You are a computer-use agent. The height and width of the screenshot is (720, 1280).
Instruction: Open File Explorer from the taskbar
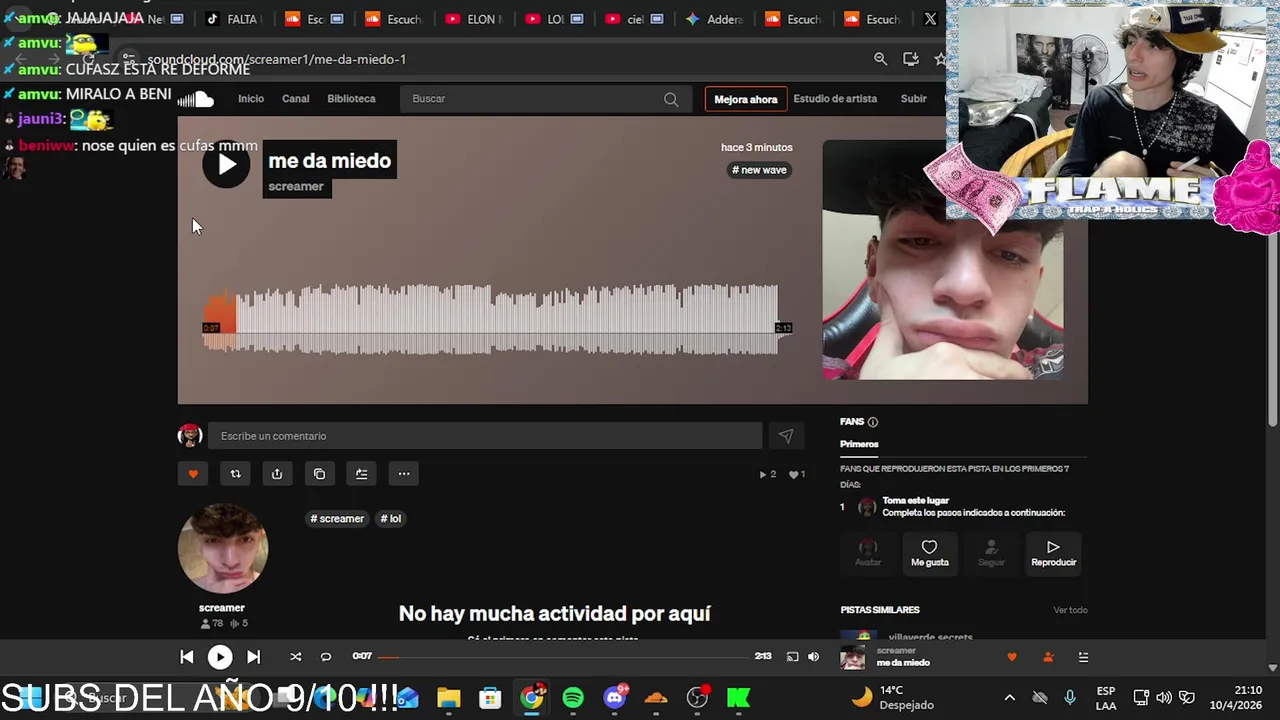point(448,698)
